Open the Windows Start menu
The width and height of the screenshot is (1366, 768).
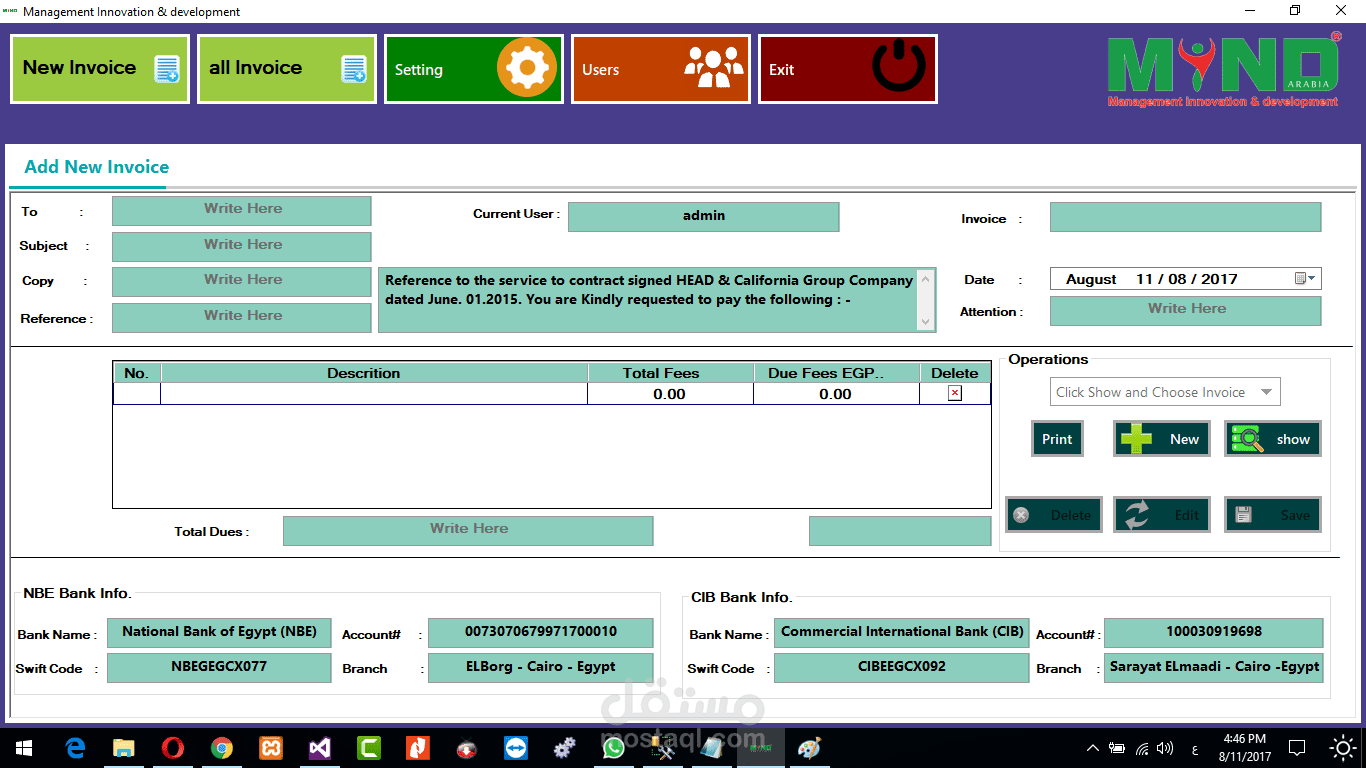23,747
